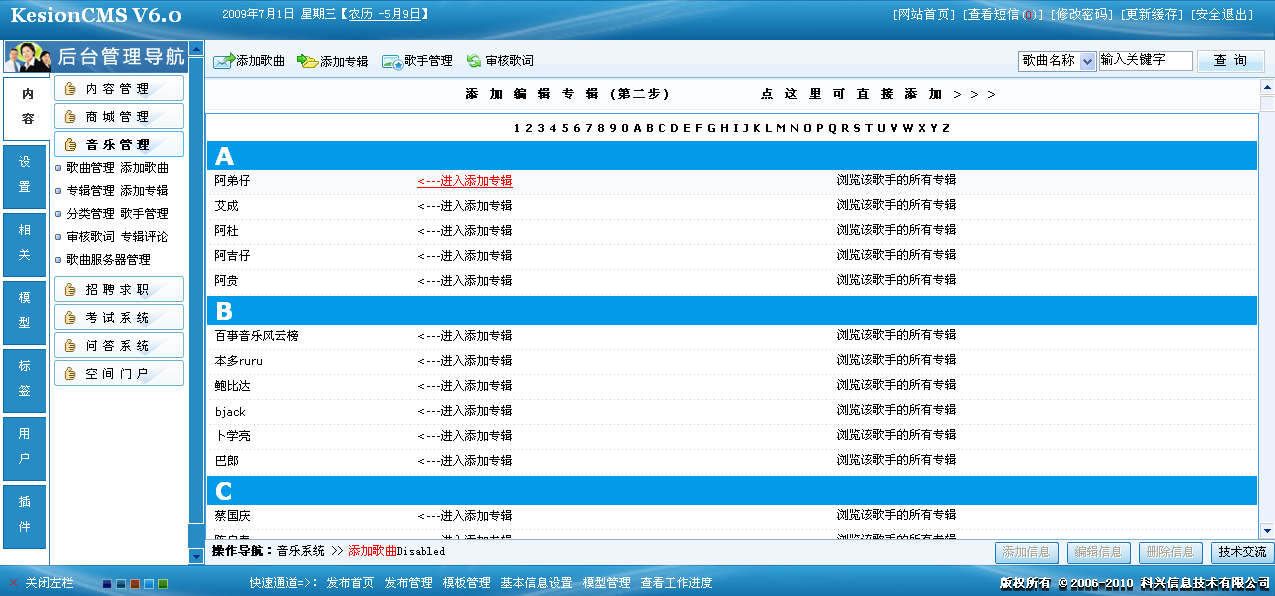Pick the green color swatch near 关闭左栏

163,584
